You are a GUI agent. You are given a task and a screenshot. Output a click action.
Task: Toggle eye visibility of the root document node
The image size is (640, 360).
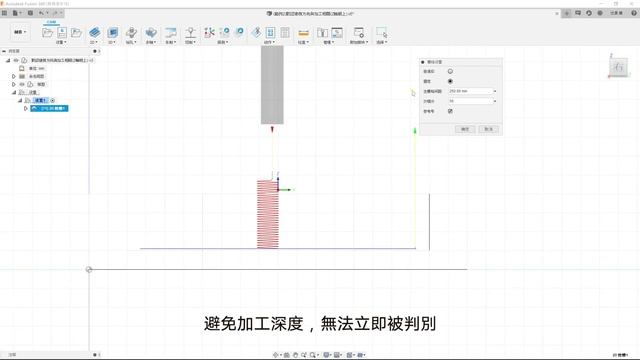tap(16, 60)
